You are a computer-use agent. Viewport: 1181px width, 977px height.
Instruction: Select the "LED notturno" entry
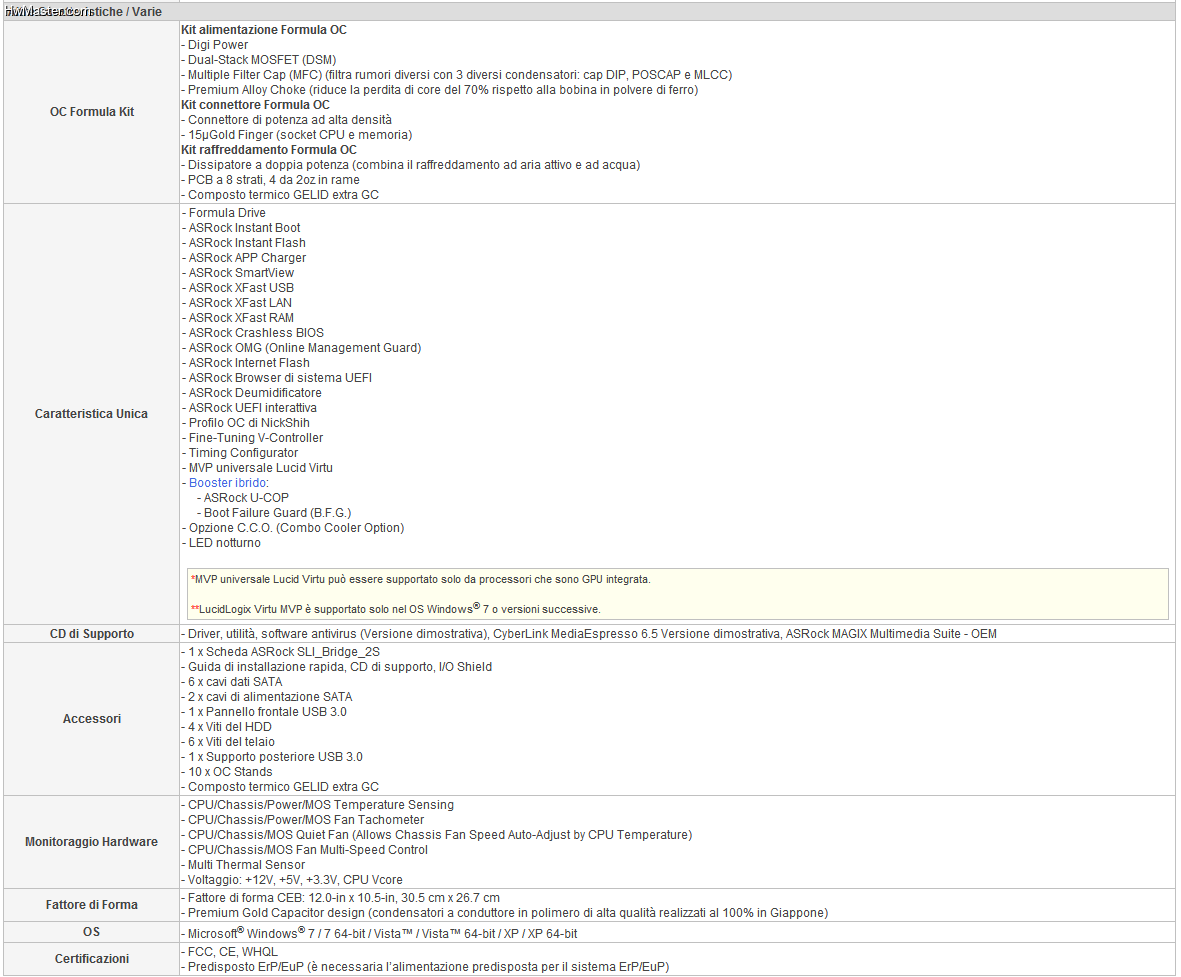tap(221, 544)
